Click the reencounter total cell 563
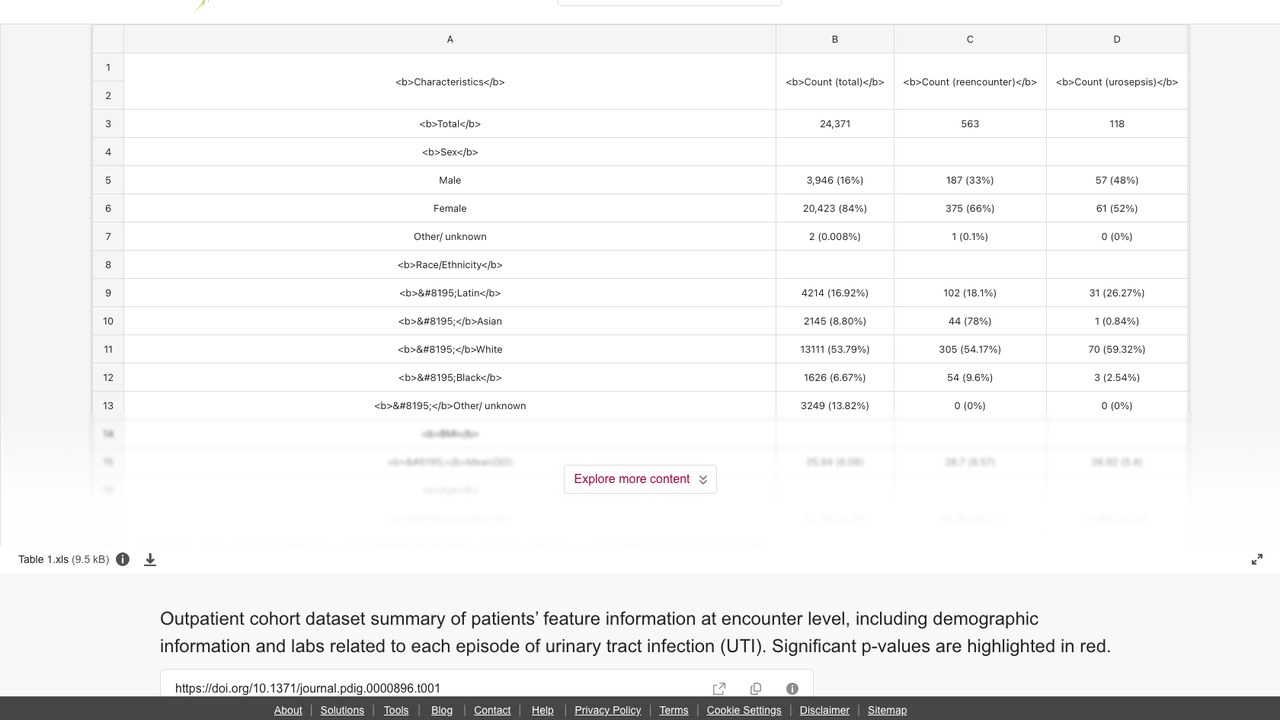This screenshot has height=720, width=1280. (970, 124)
